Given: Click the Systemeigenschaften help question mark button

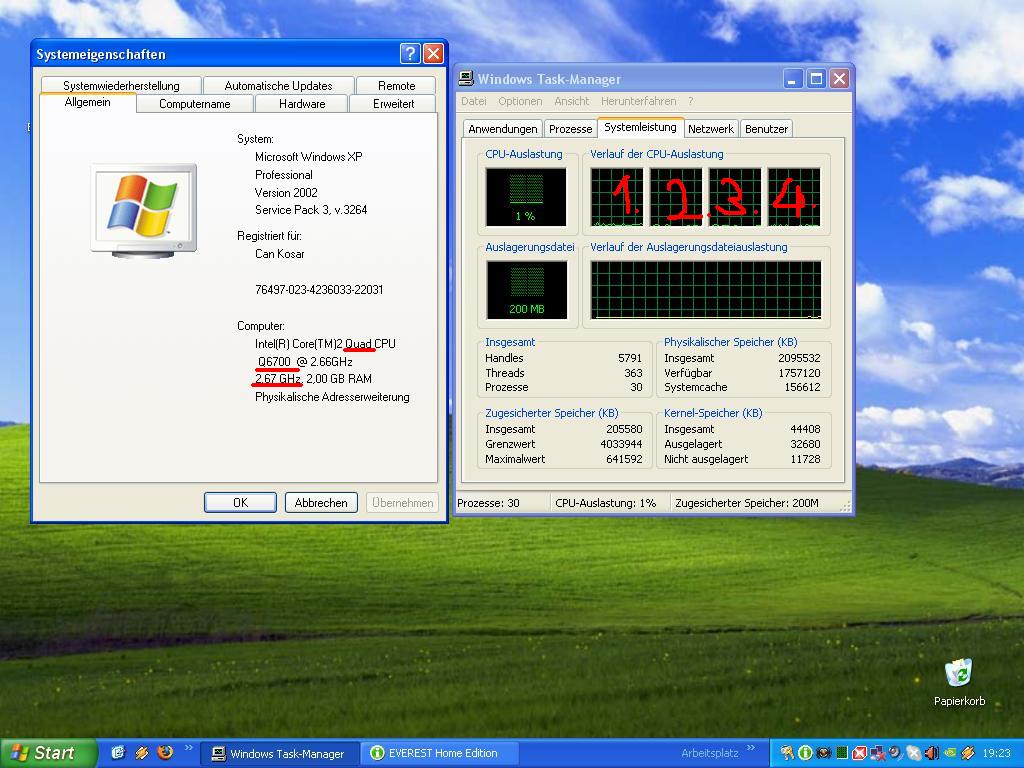Looking at the screenshot, I should [410, 54].
